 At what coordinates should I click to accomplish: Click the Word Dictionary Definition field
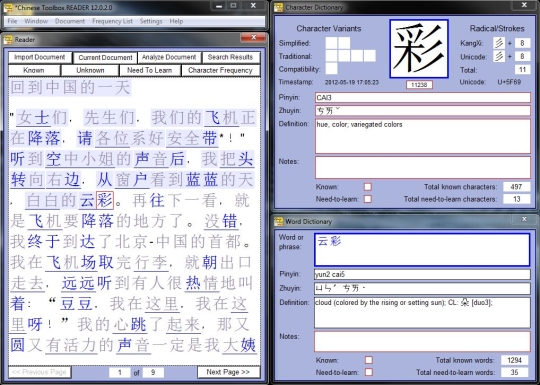click(x=422, y=312)
